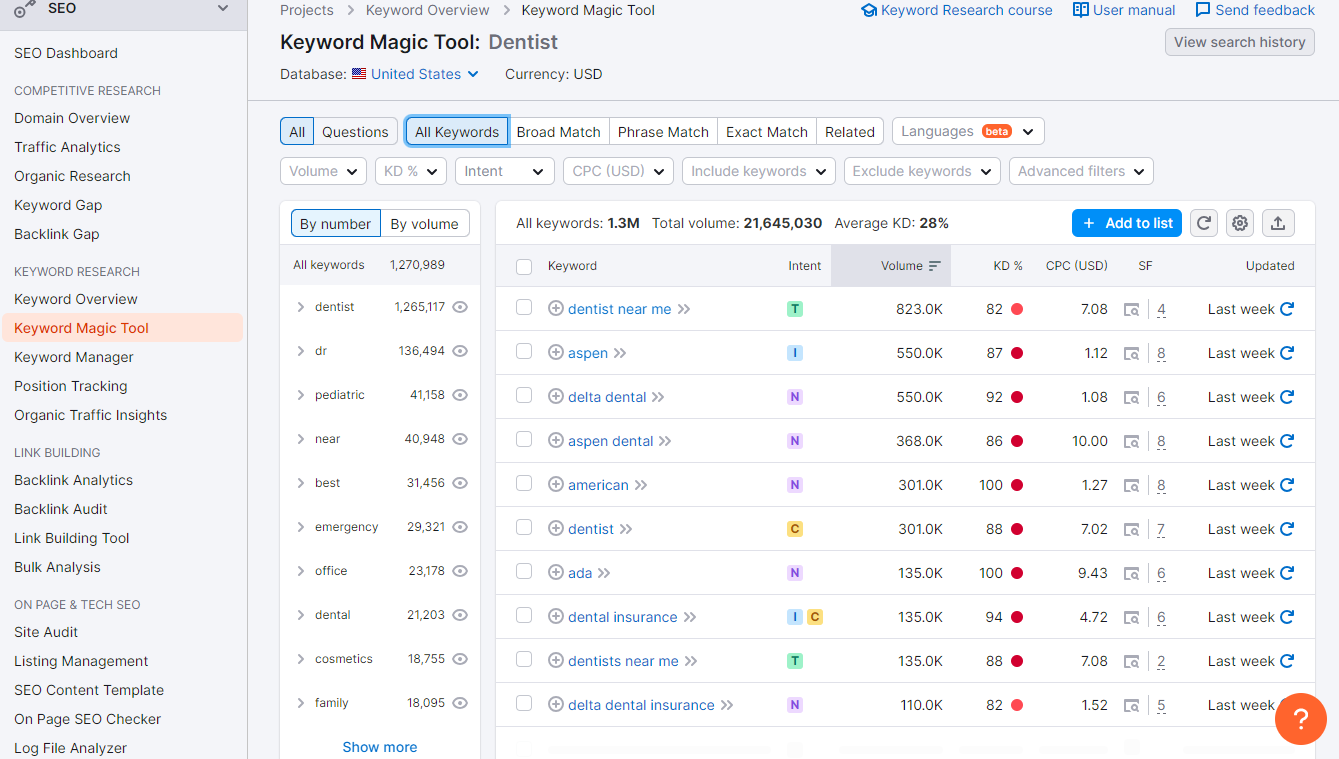Open table settings gear icon
The image size is (1339, 759).
tap(1240, 223)
